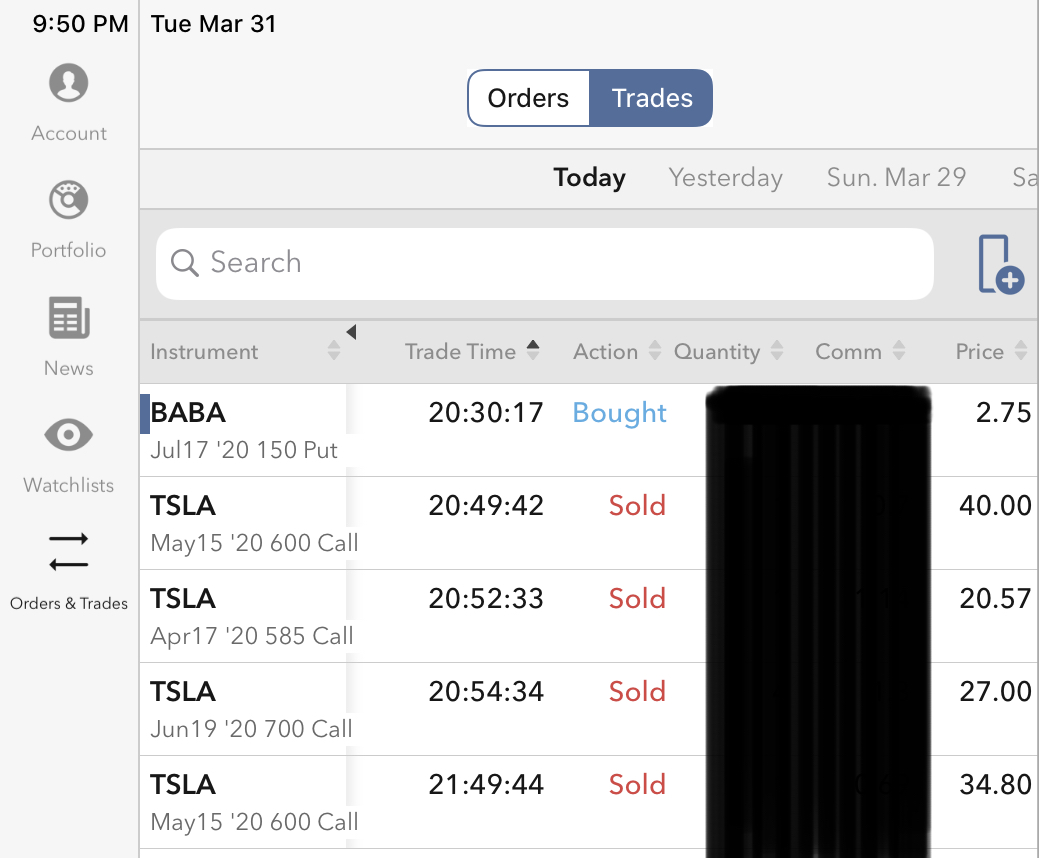Collapse the Instrument column triangle arrow
Screen dimensions: 1039x858
click(x=351, y=332)
